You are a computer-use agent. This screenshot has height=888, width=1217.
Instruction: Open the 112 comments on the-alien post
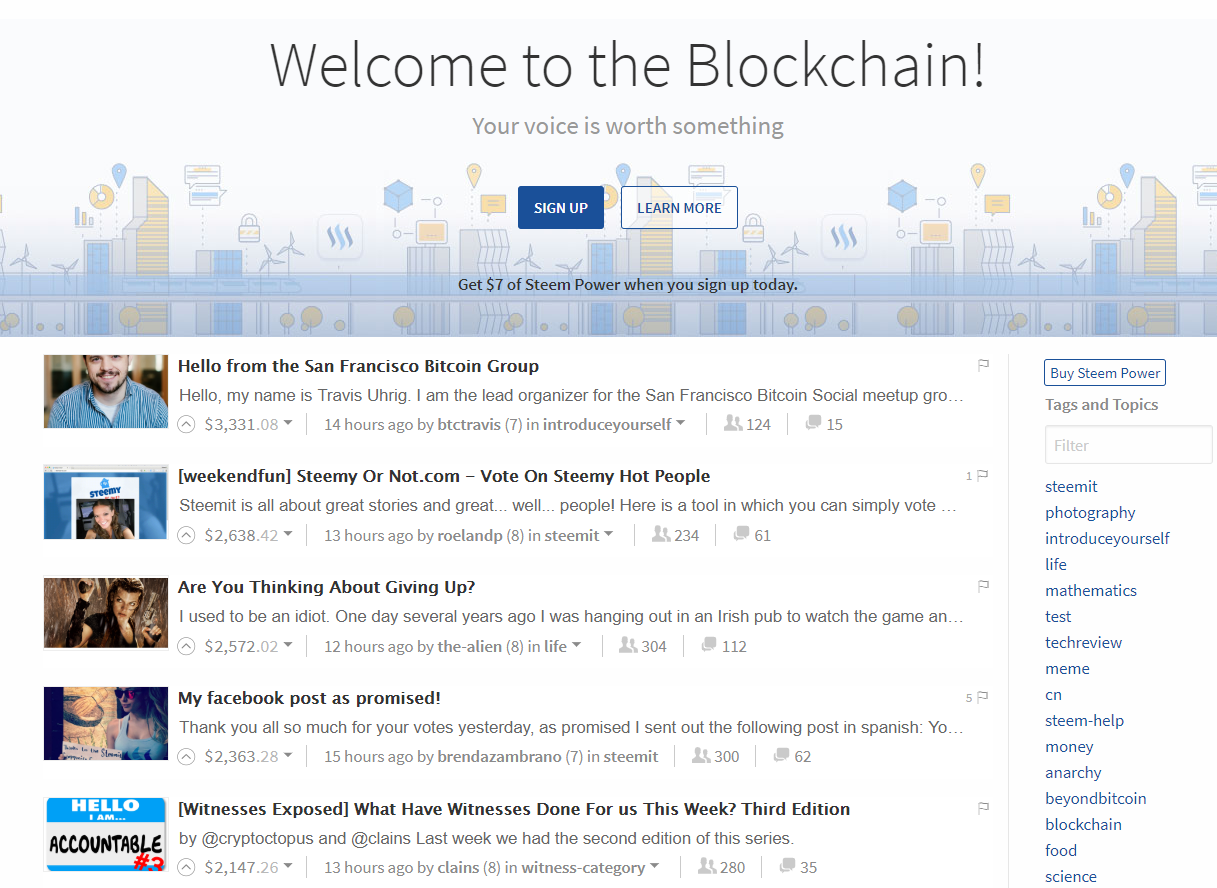point(724,646)
